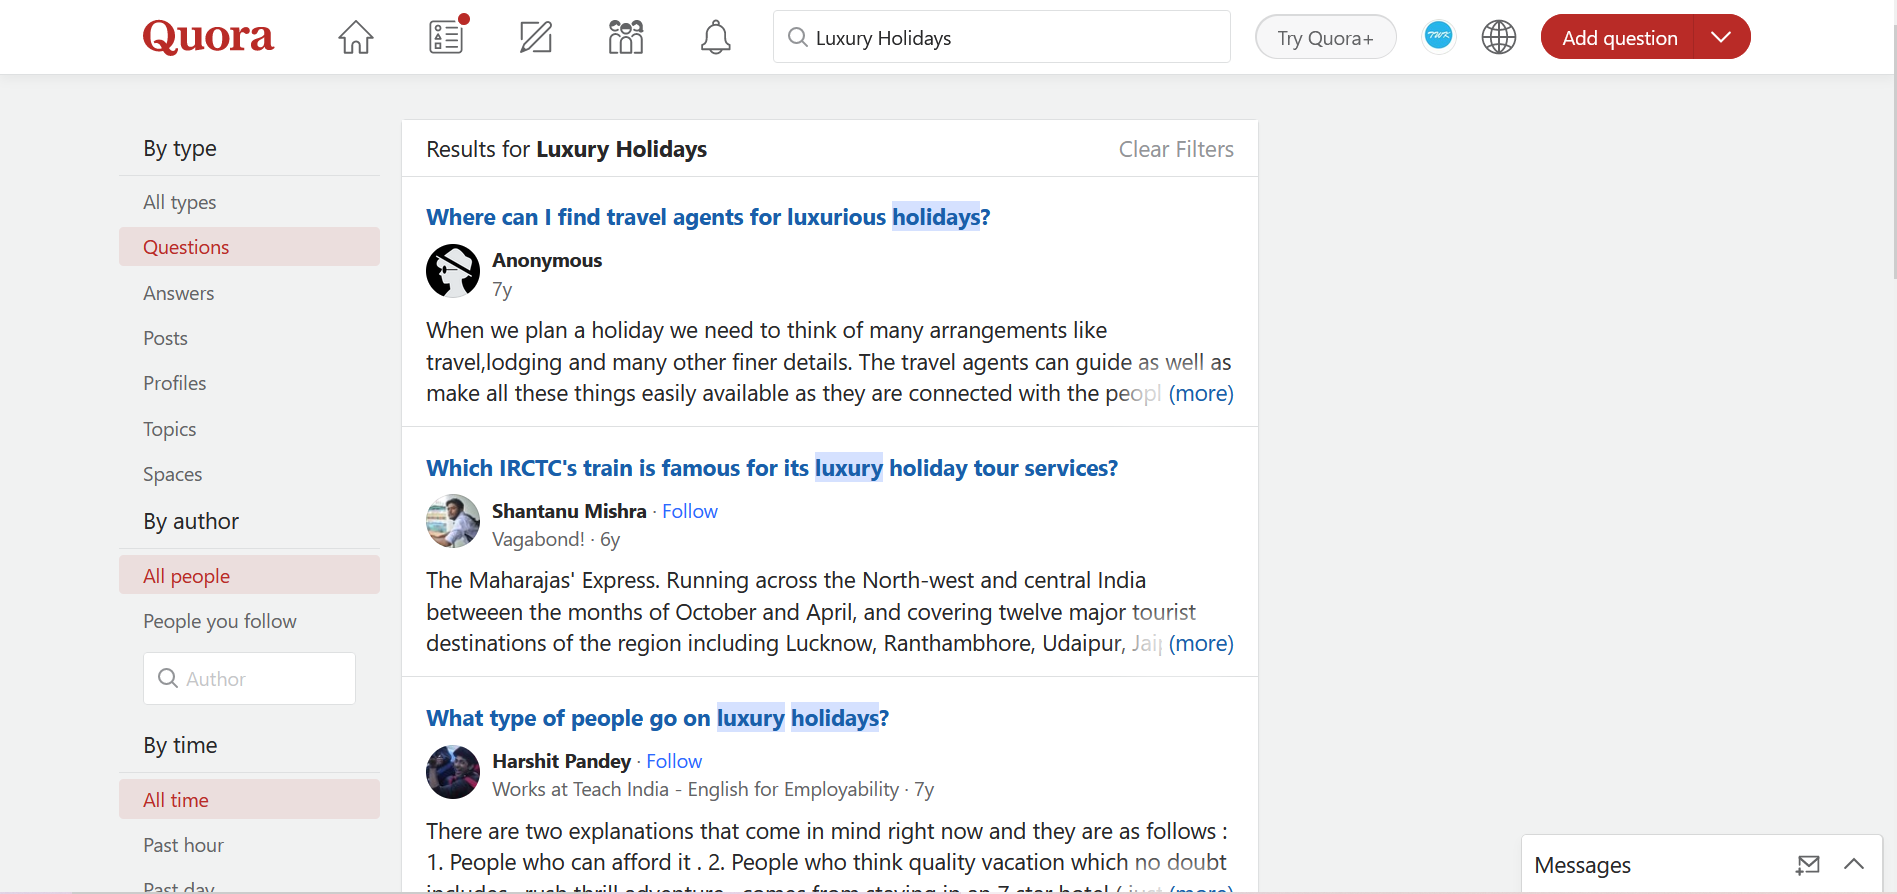Image resolution: width=1897 pixels, height=894 pixels.
Task: Open the Add question dropdown arrow
Action: point(1721,37)
